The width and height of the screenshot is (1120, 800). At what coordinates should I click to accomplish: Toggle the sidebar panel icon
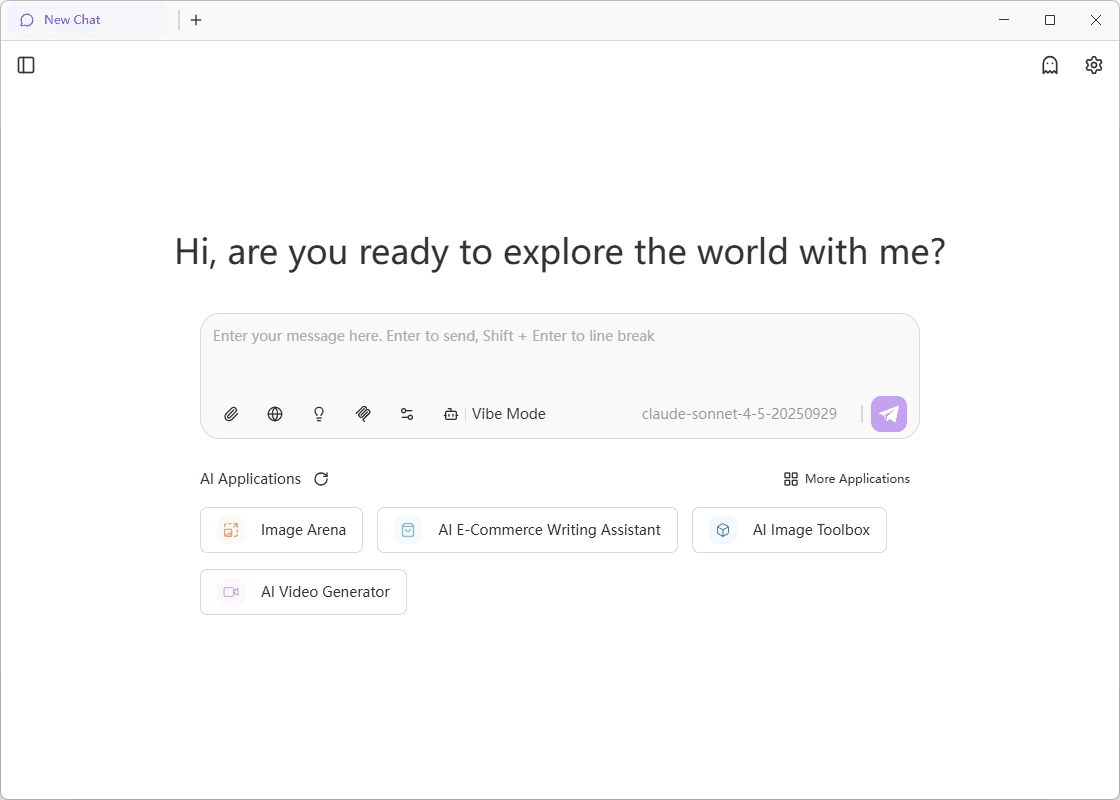[27, 65]
